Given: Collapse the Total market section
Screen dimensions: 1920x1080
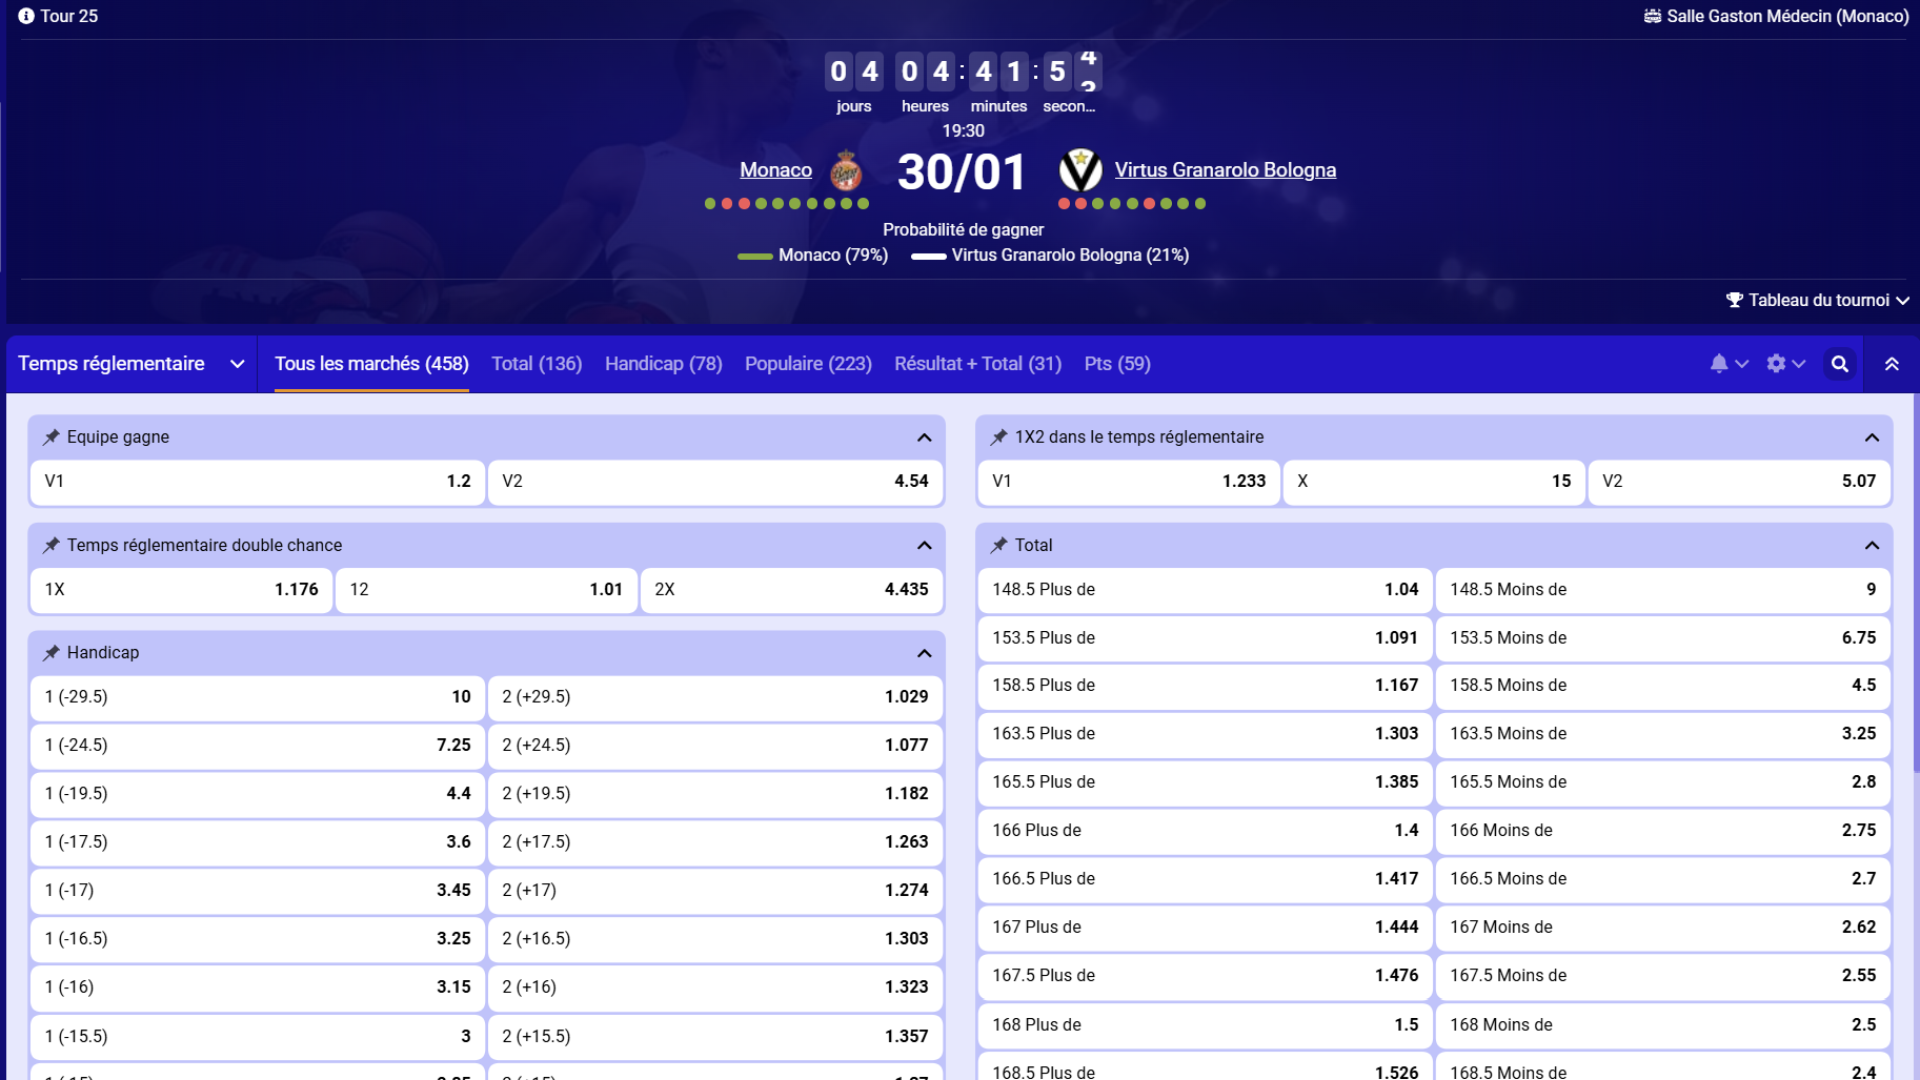Looking at the screenshot, I should 1872,545.
